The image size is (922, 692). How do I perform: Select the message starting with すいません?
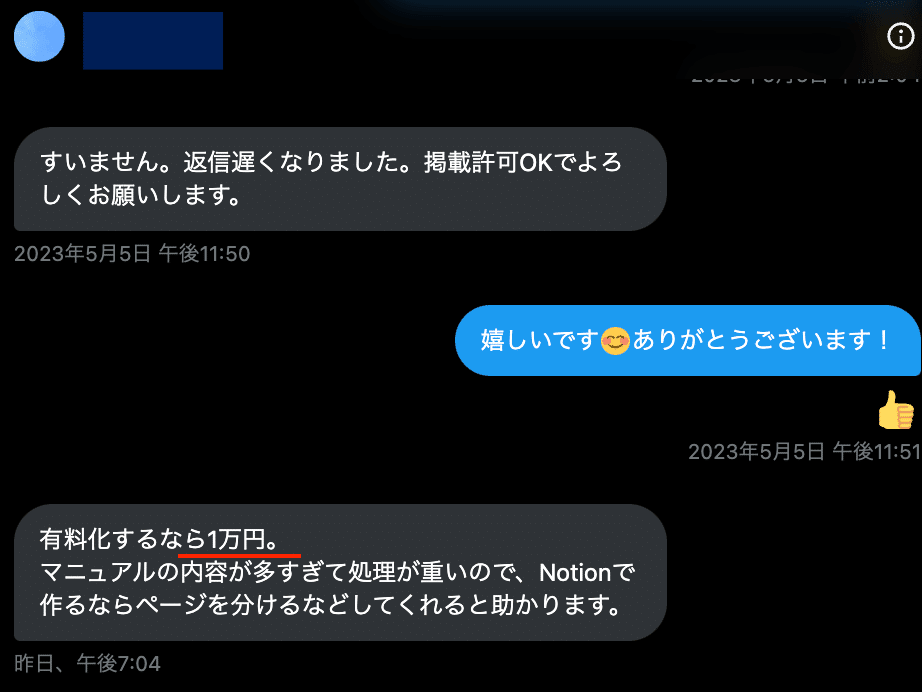tap(340, 179)
